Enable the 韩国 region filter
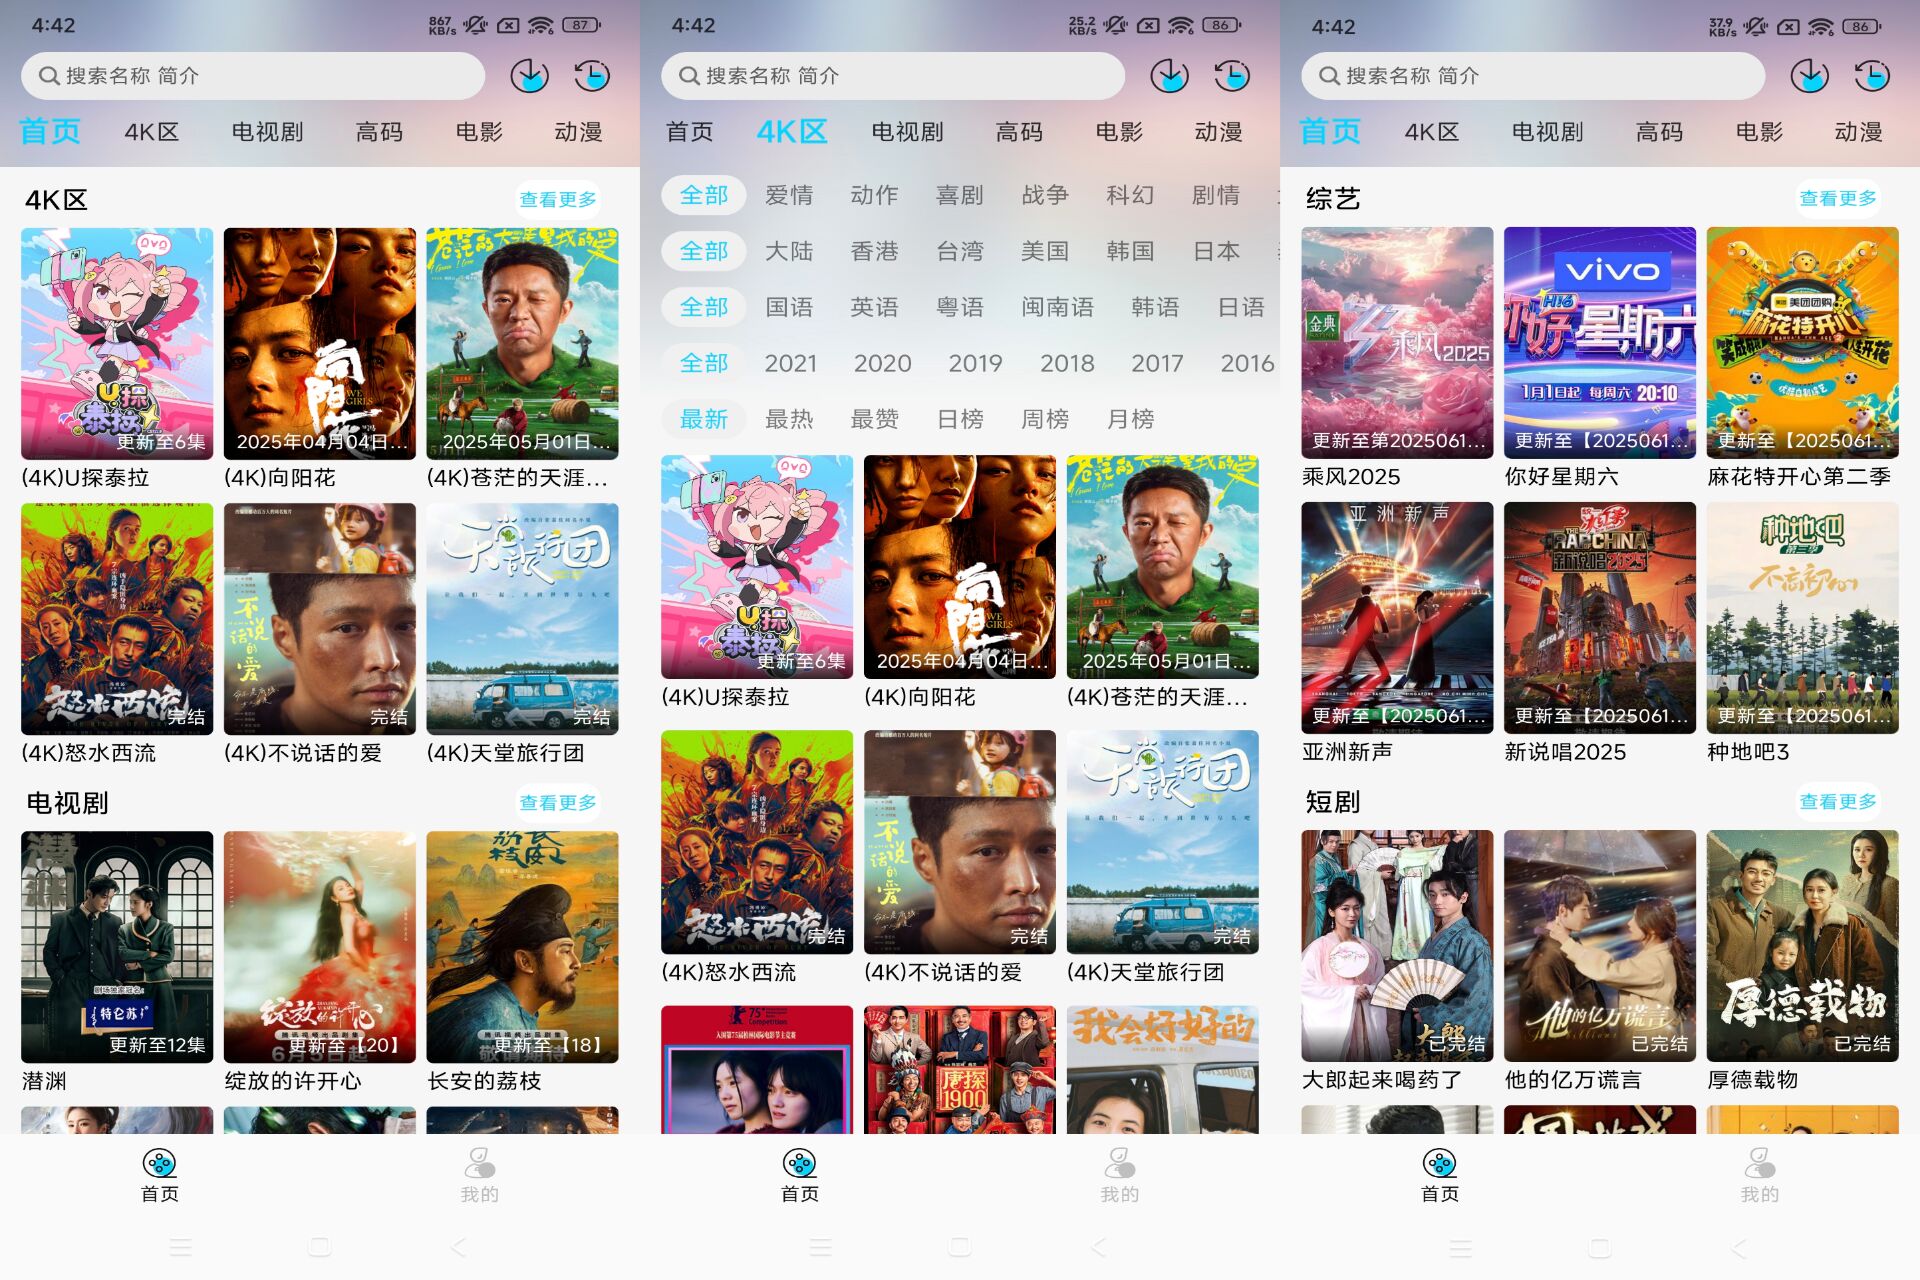This screenshot has height=1280, width=1920. pos(1128,251)
